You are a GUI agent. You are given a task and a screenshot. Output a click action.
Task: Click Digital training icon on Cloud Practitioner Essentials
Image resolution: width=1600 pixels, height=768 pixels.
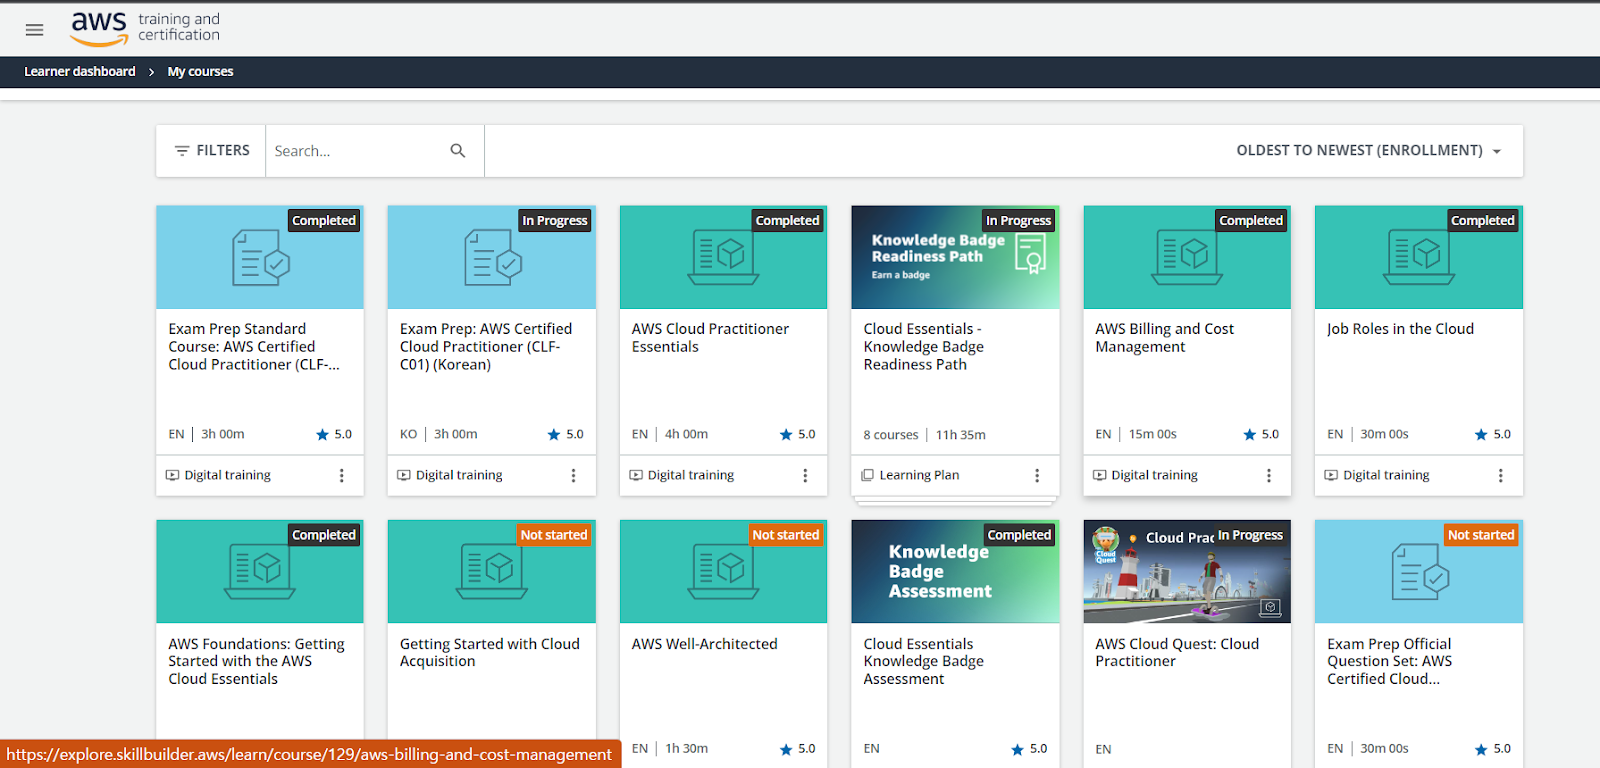(x=636, y=476)
